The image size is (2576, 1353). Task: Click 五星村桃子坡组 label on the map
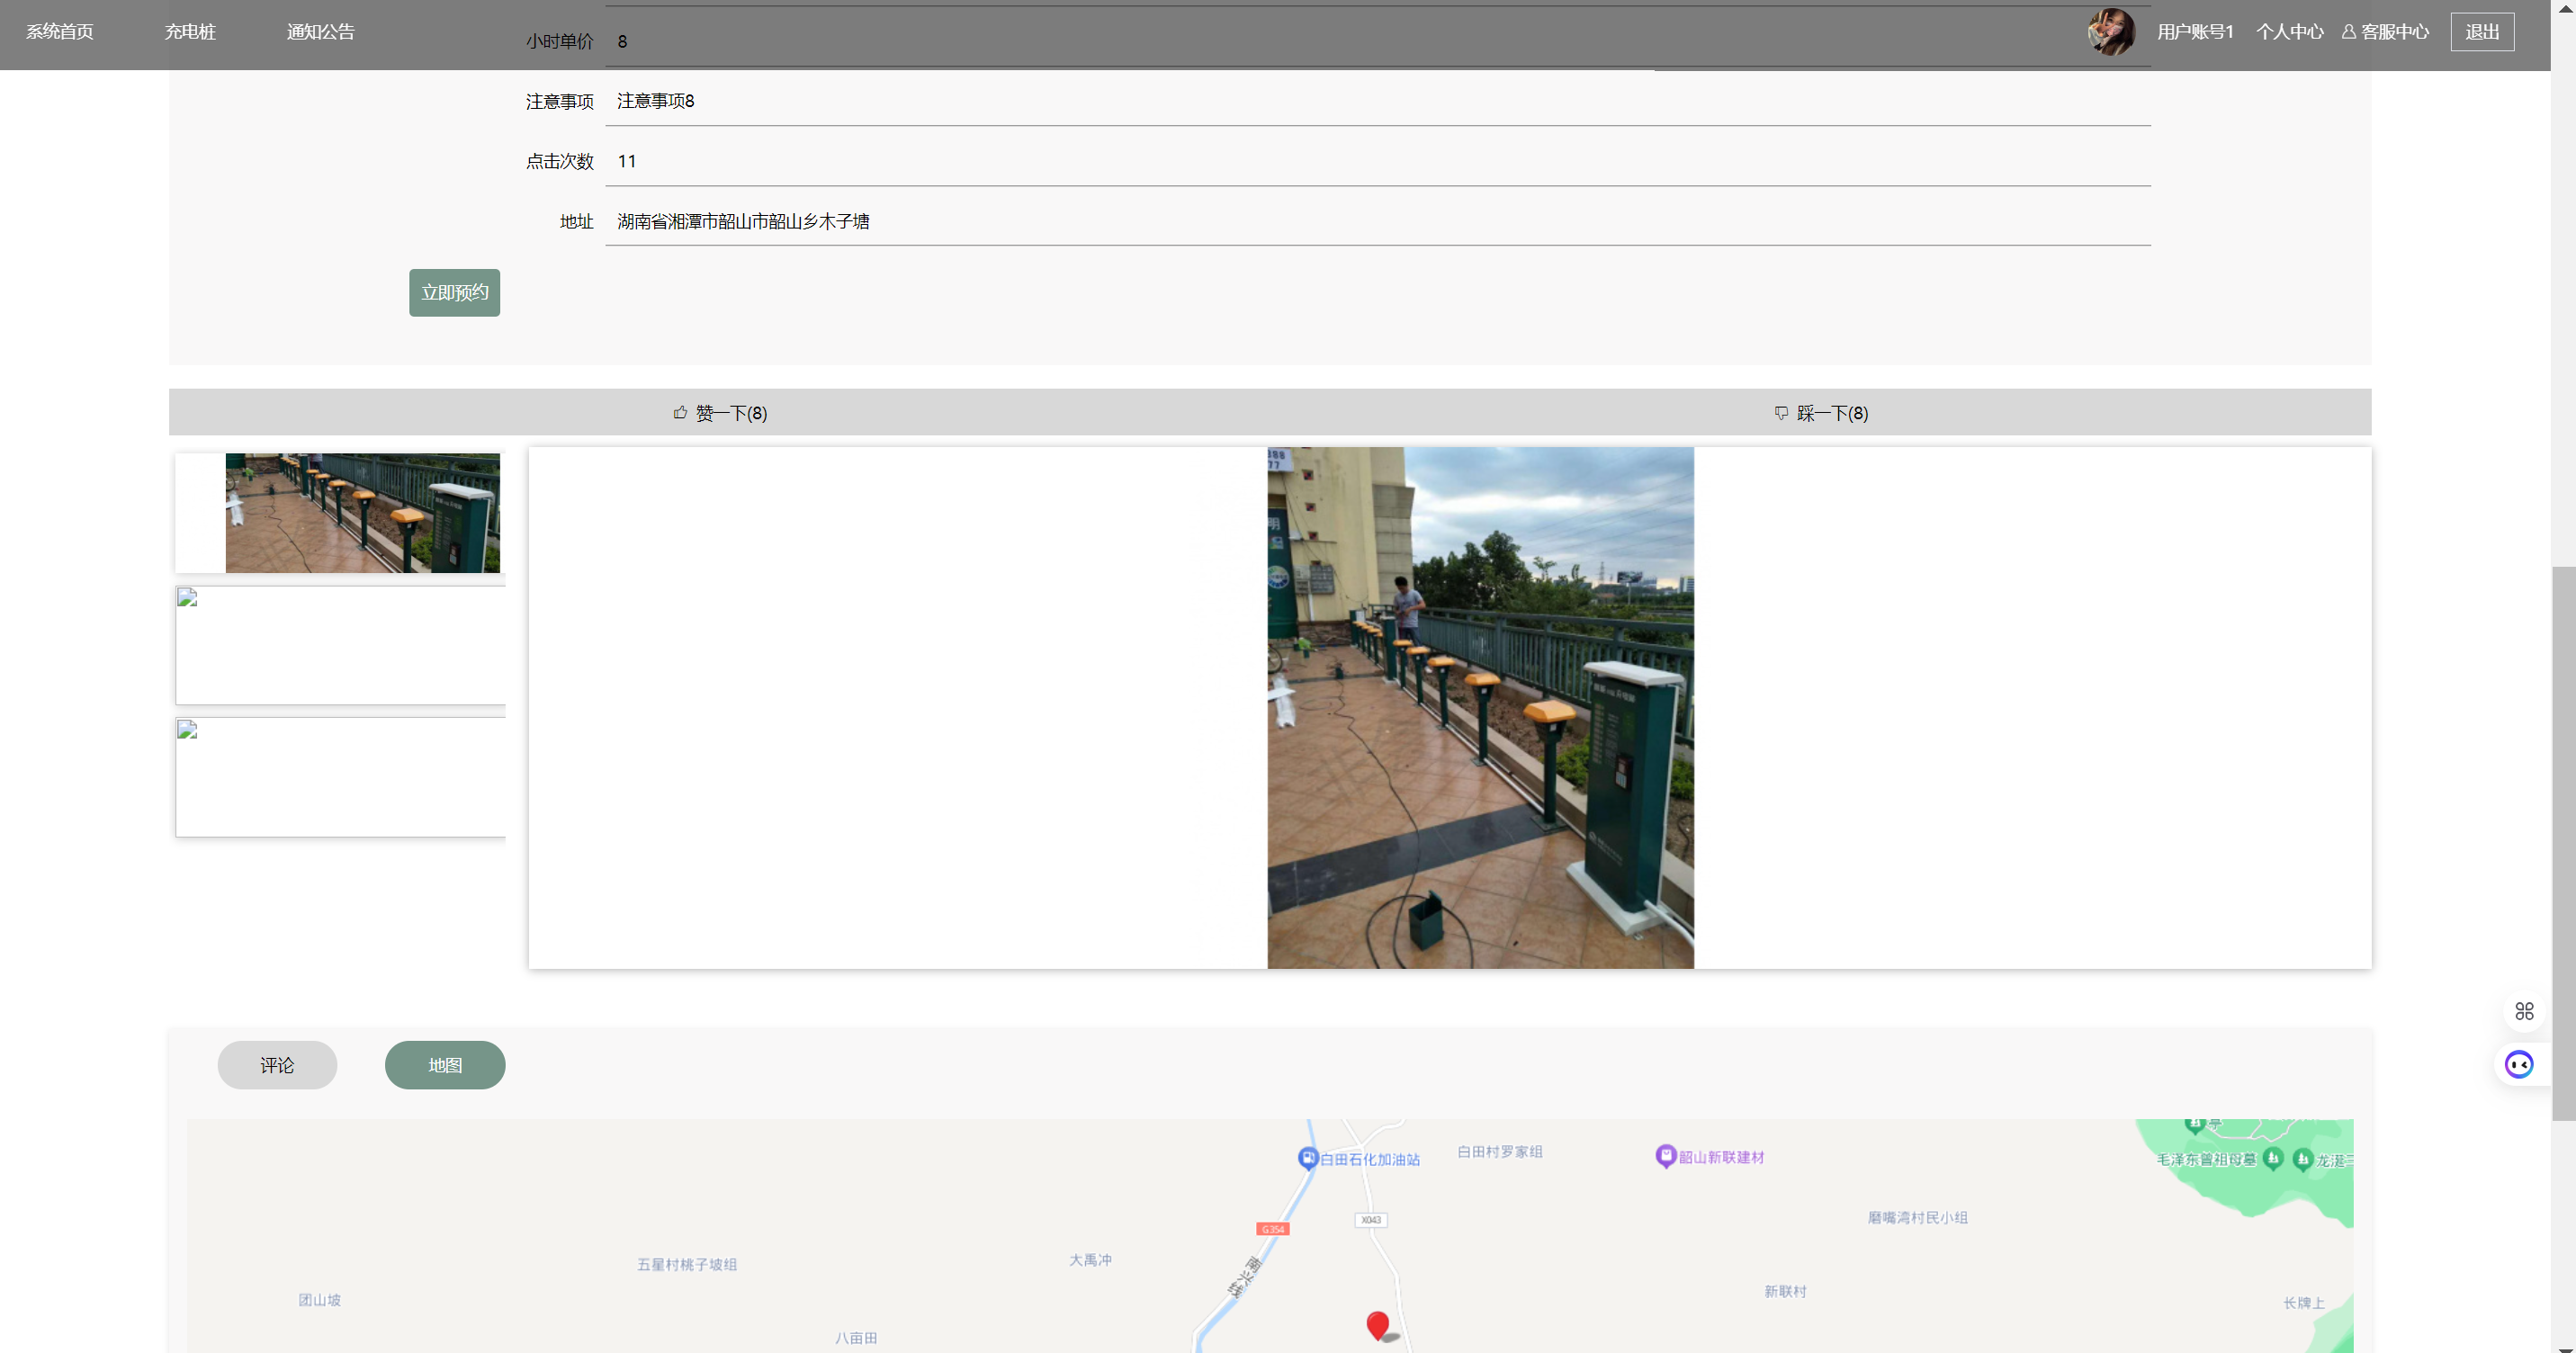(687, 1264)
